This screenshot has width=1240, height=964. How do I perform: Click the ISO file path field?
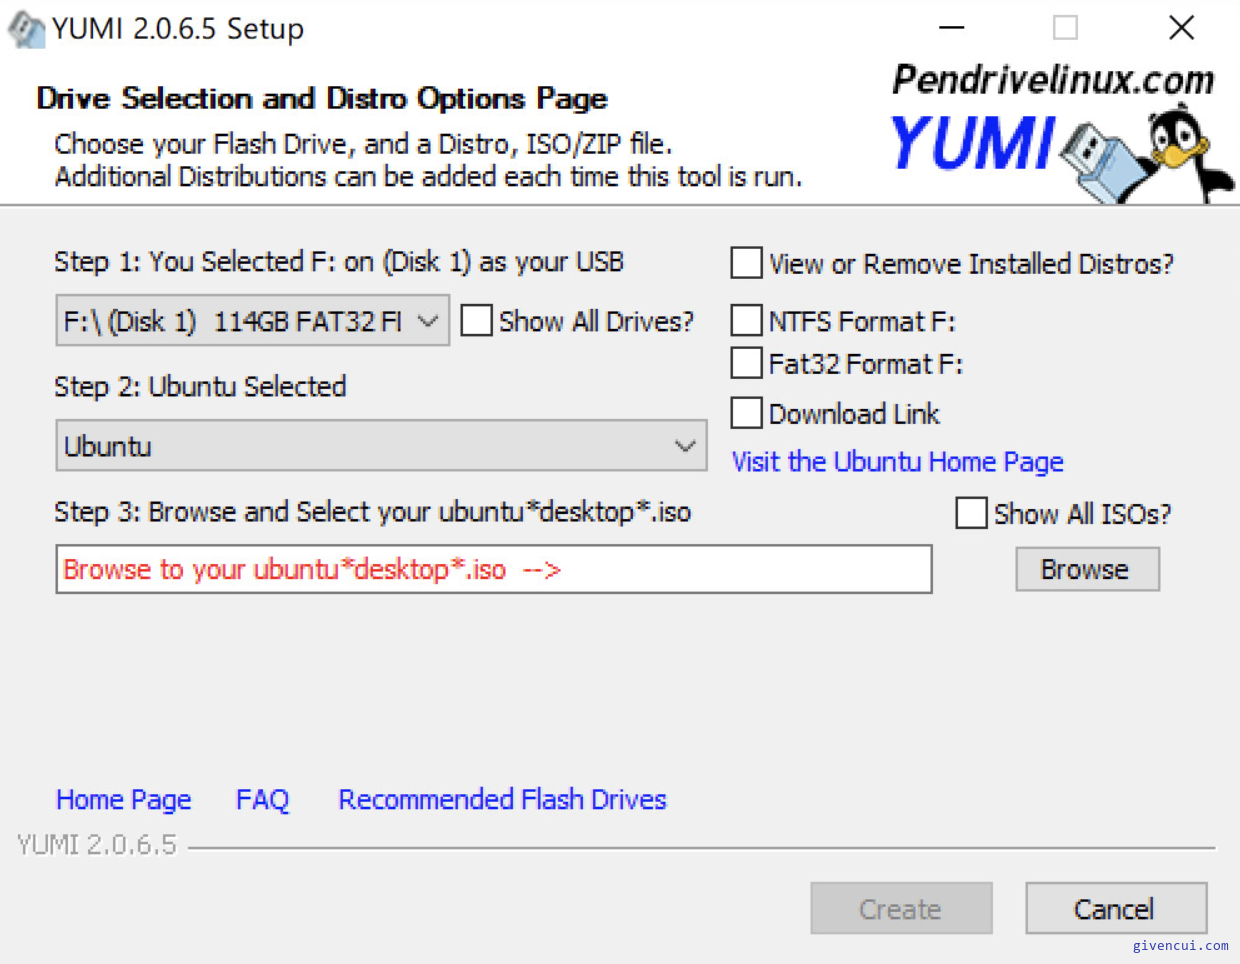click(x=494, y=569)
